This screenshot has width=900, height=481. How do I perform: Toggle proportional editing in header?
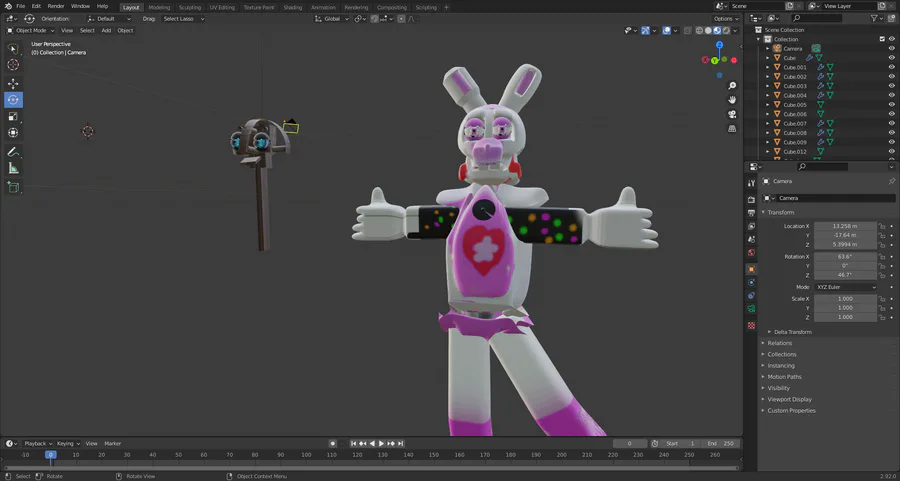[401, 19]
